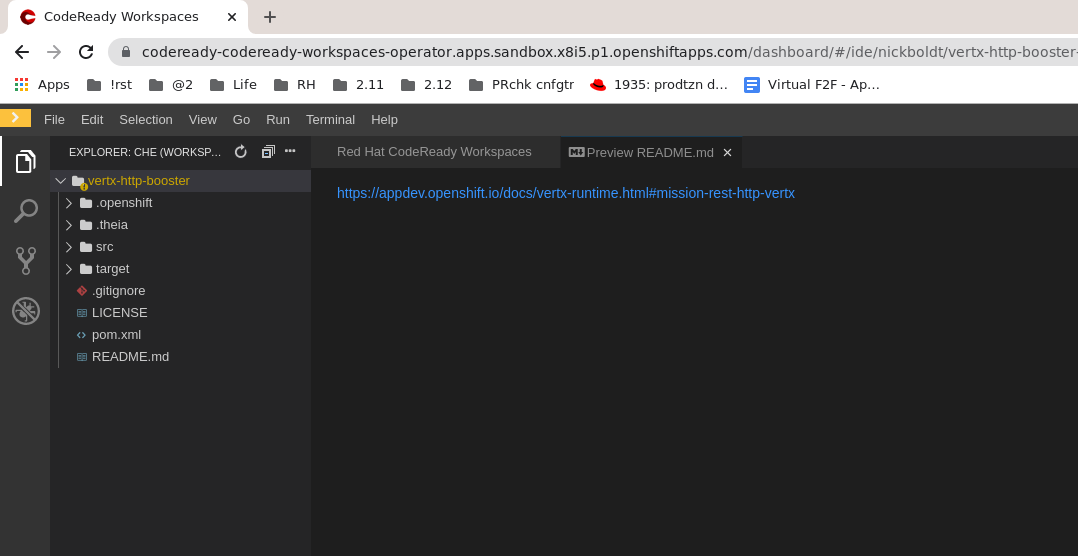Open Explorer more actions ellipsis
Image resolution: width=1078 pixels, height=556 pixels.
pyautogui.click(x=290, y=151)
